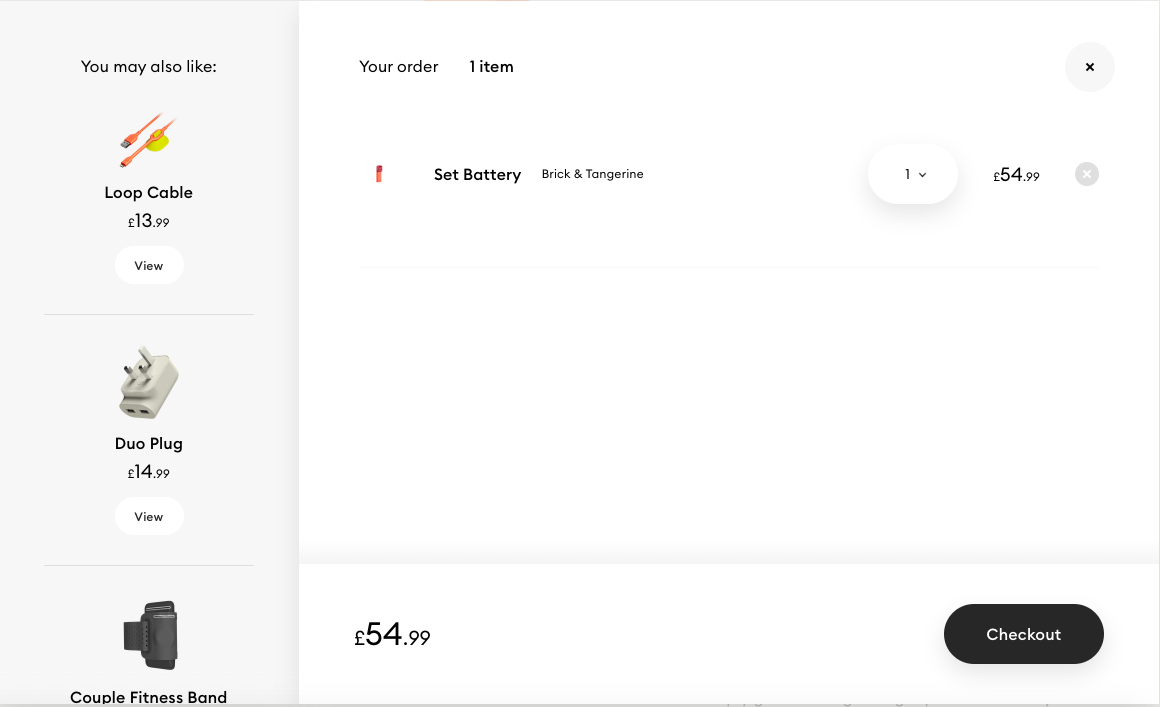Click the Couple Fitness Band image
The width and height of the screenshot is (1160, 707).
150,635
